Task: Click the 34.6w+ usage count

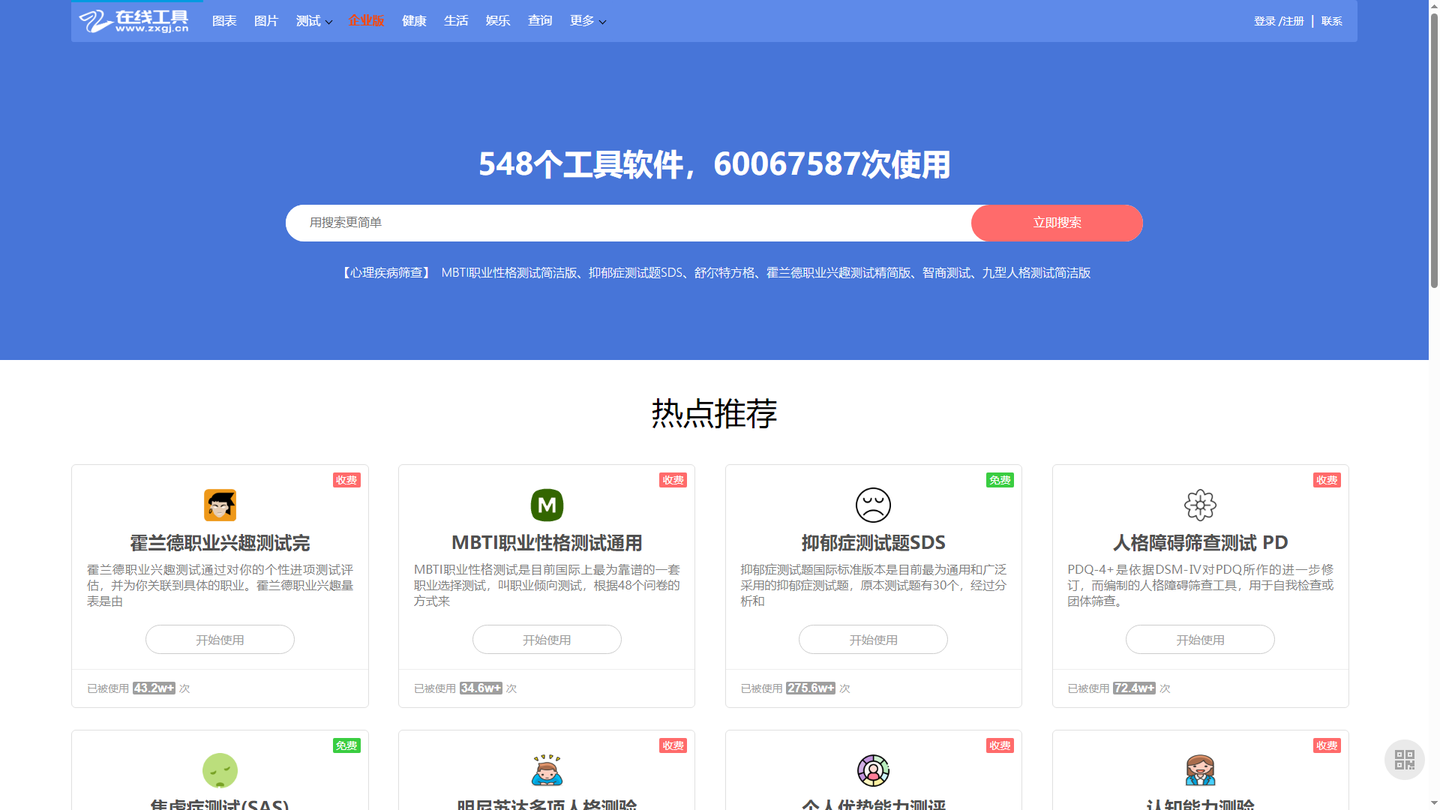Action: pos(481,688)
